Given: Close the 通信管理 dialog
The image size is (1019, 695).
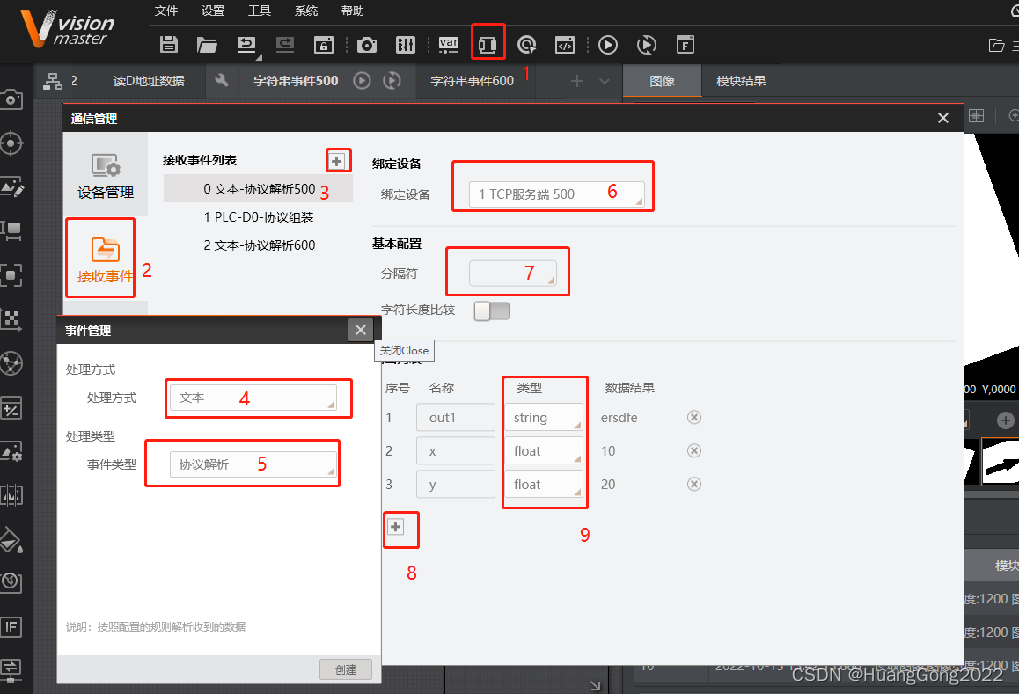Looking at the screenshot, I should pyautogui.click(x=944, y=118).
